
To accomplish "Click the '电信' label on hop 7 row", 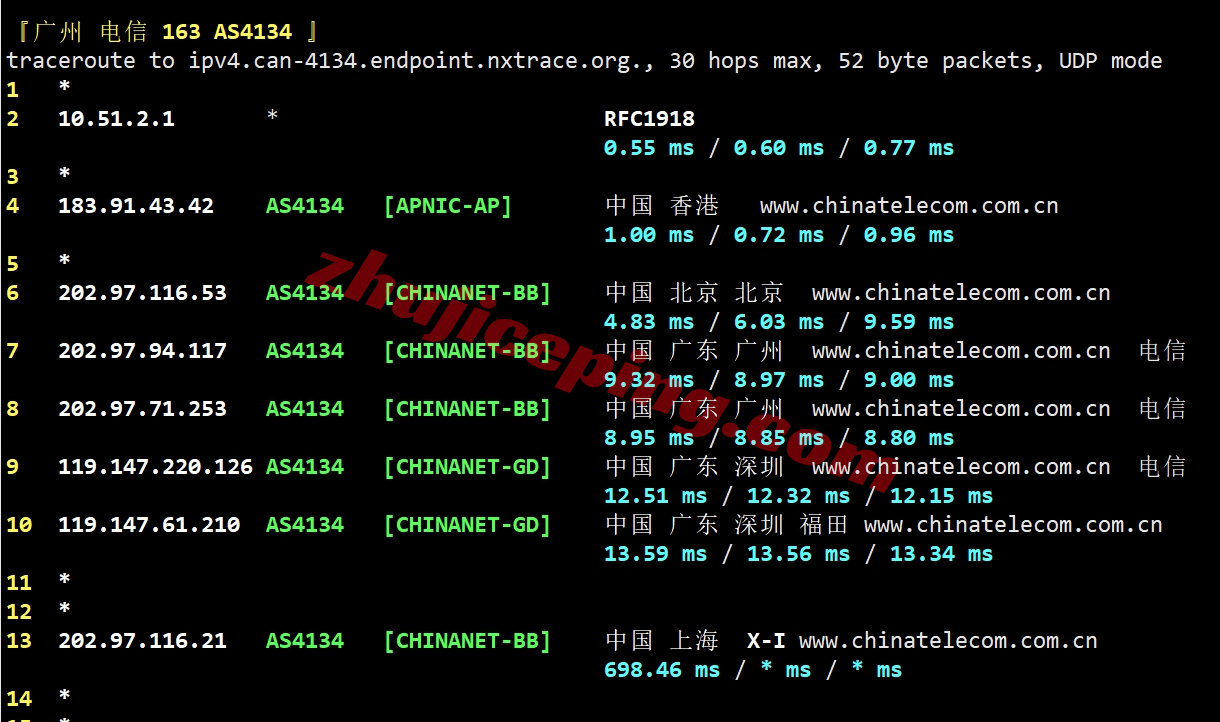I will point(1162,351).
